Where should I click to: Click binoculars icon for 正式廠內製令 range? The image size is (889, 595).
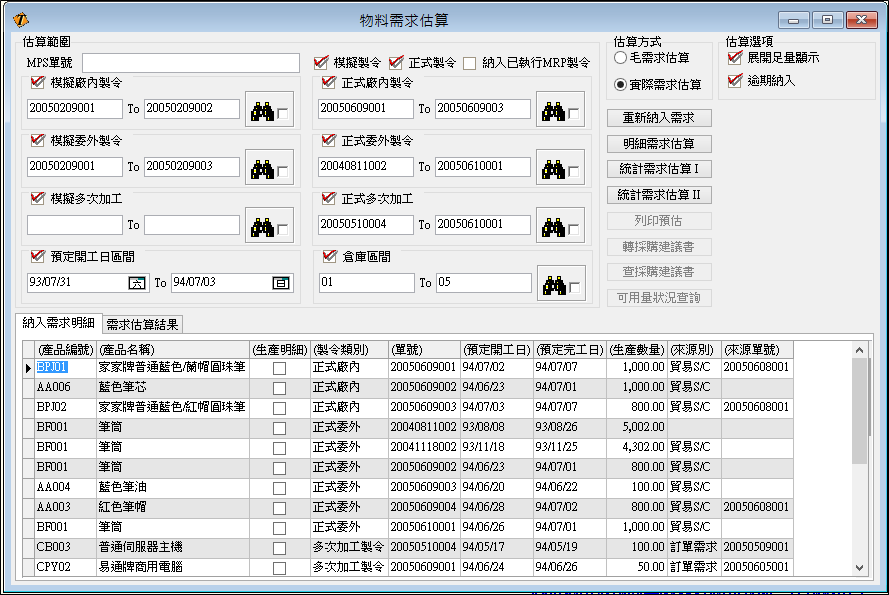tap(553, 109)
